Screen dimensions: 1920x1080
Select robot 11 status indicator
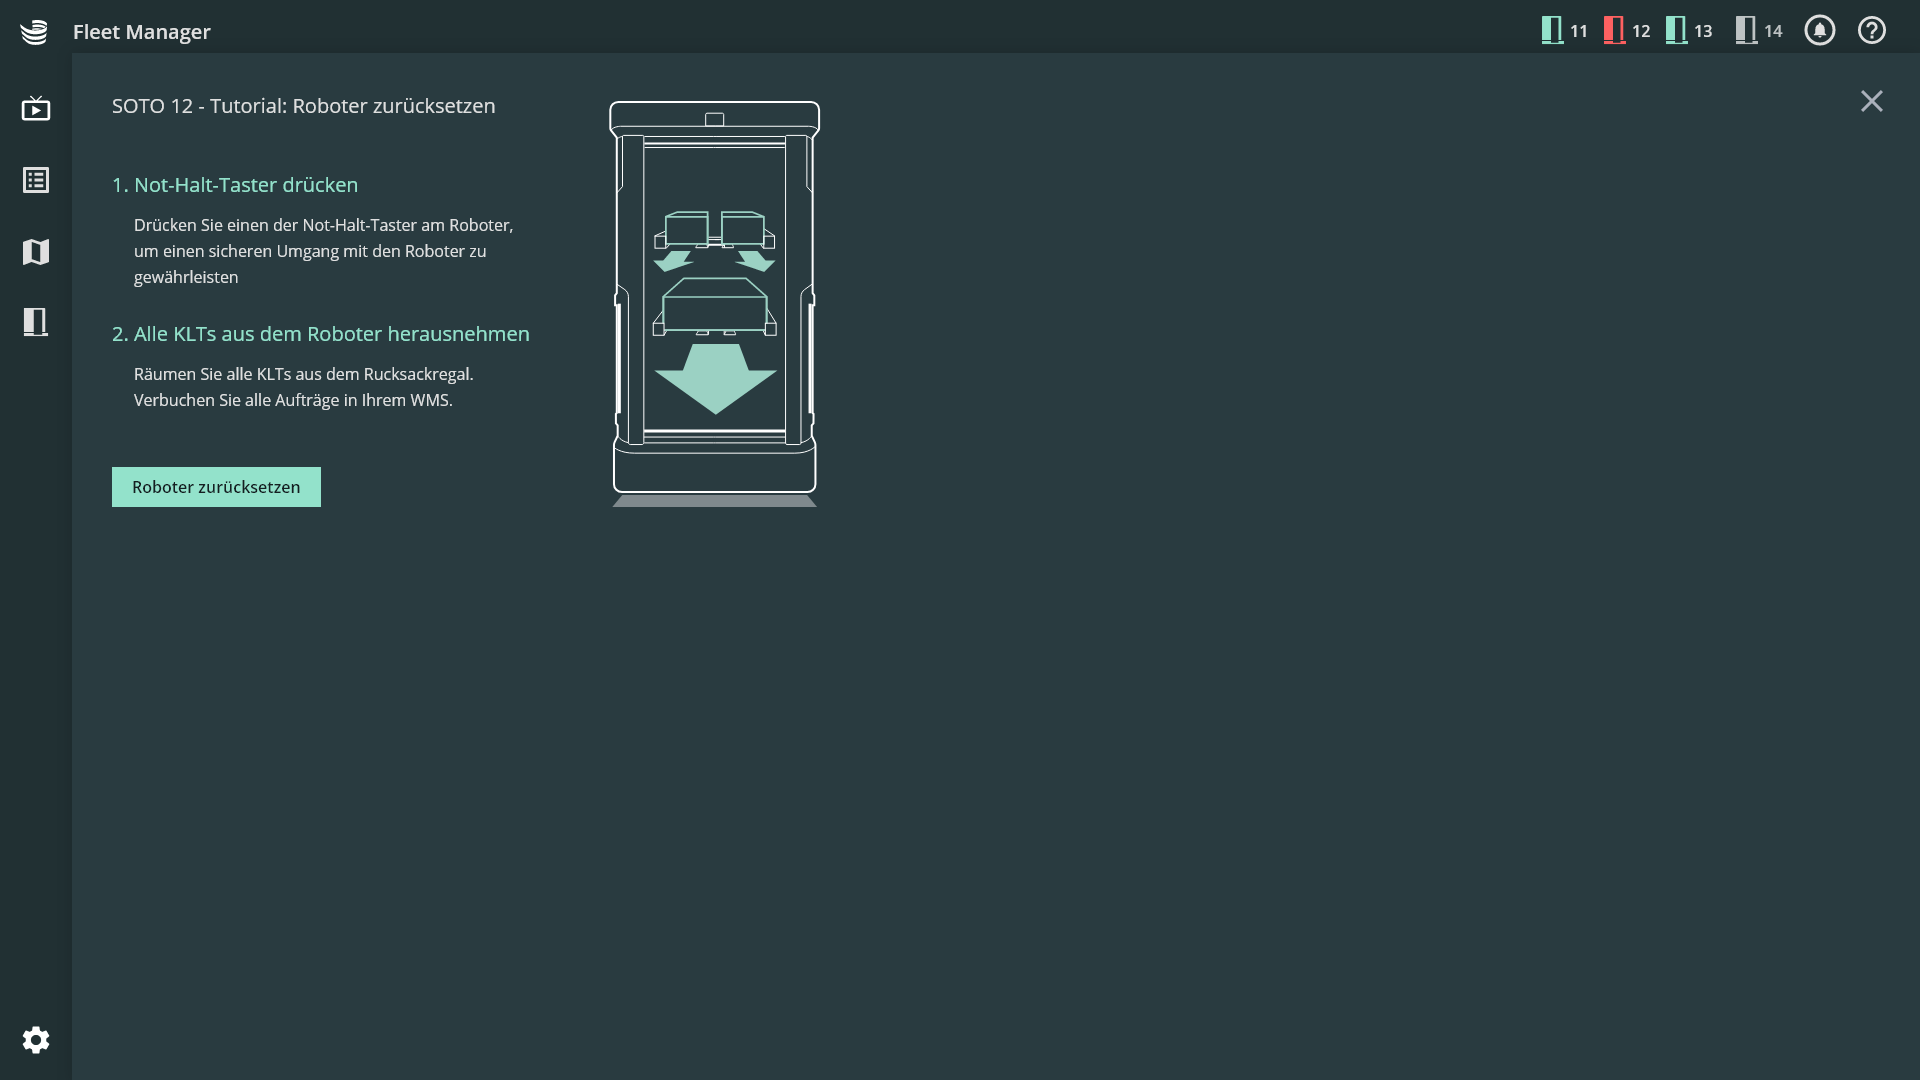tap(1565, 31)
